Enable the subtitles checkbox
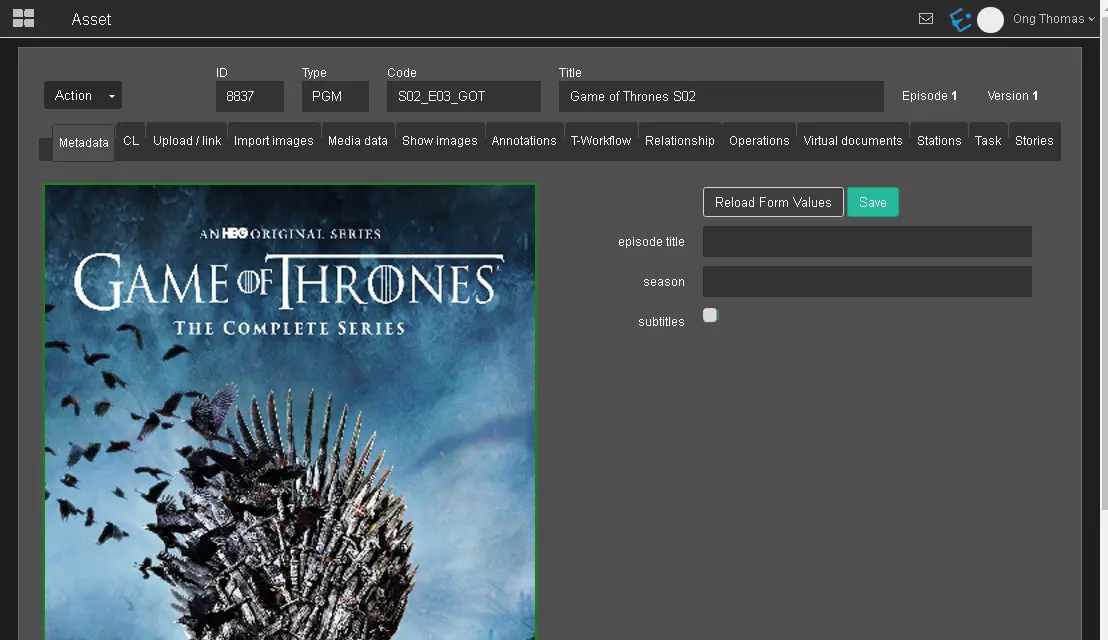Screen dimensions: 1108x640 [710, 315]
